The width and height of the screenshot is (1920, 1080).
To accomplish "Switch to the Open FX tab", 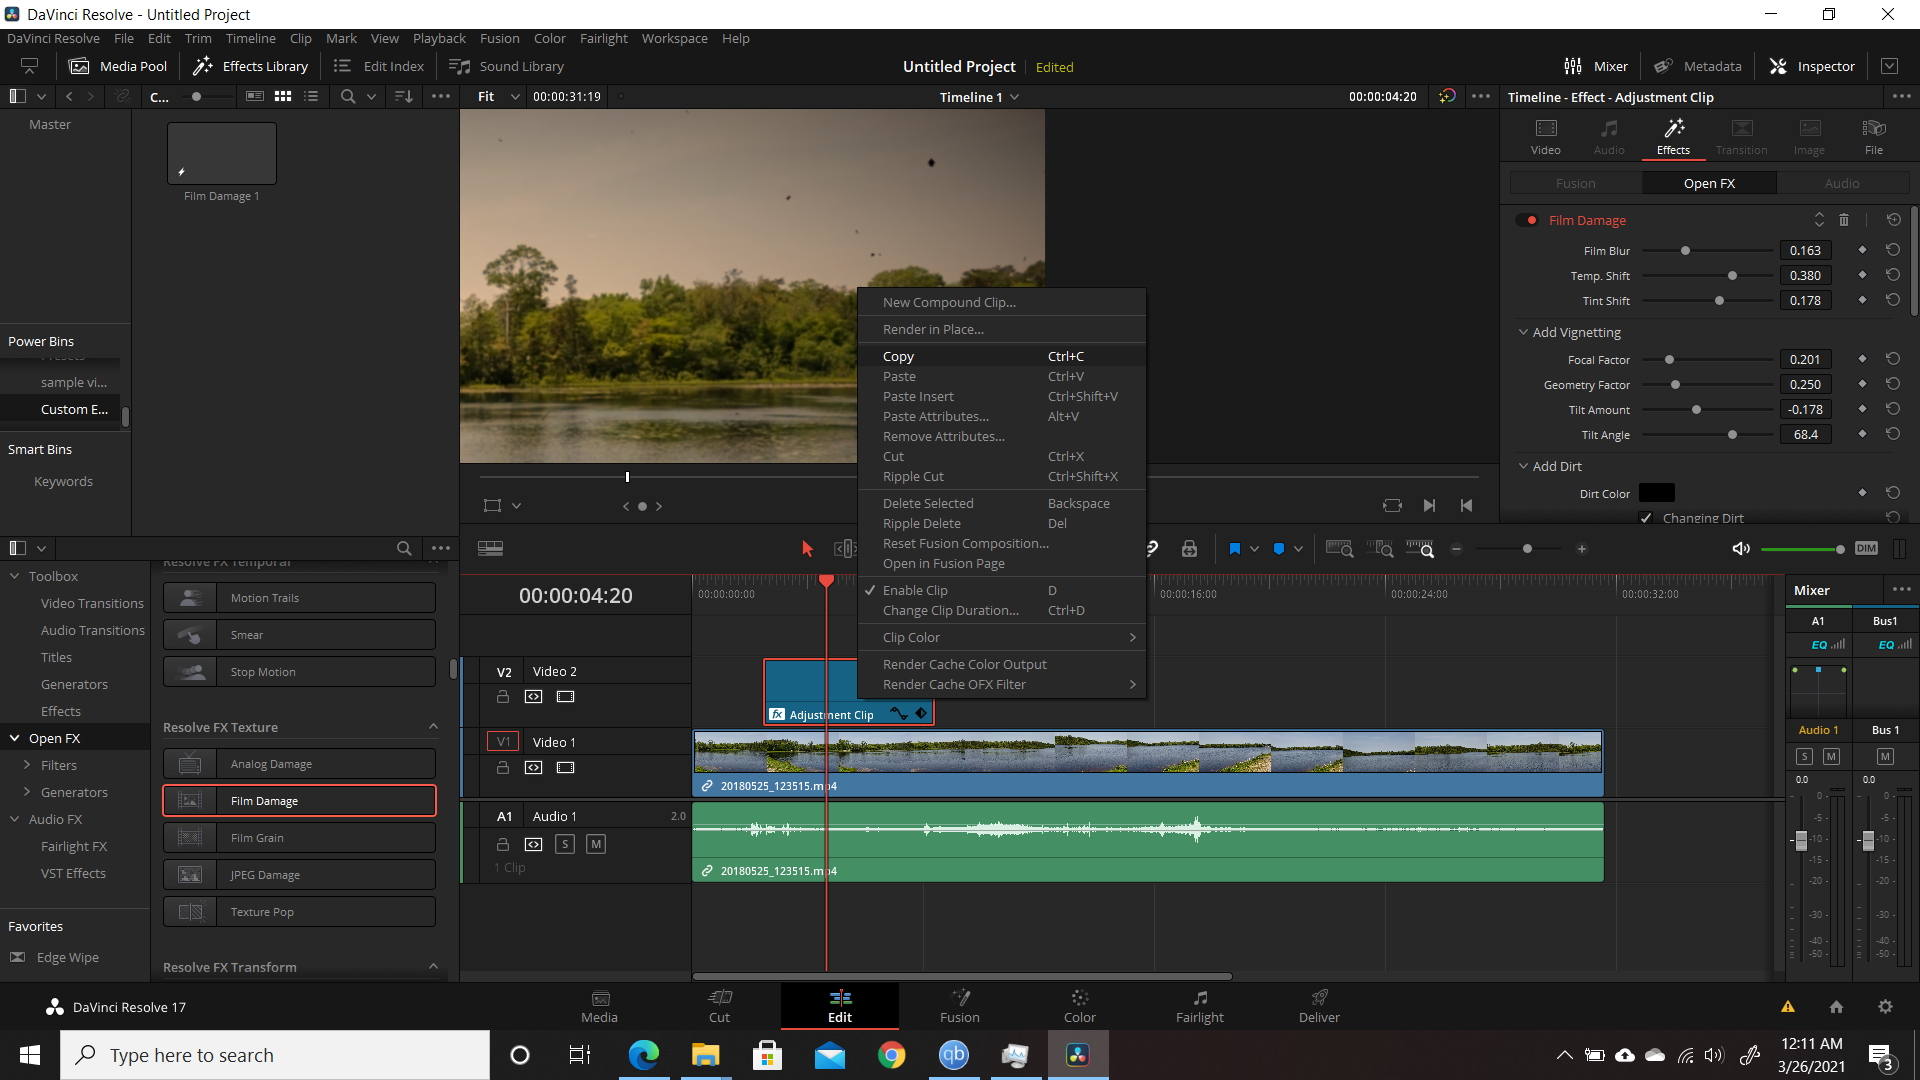I will click(1709, 183).
